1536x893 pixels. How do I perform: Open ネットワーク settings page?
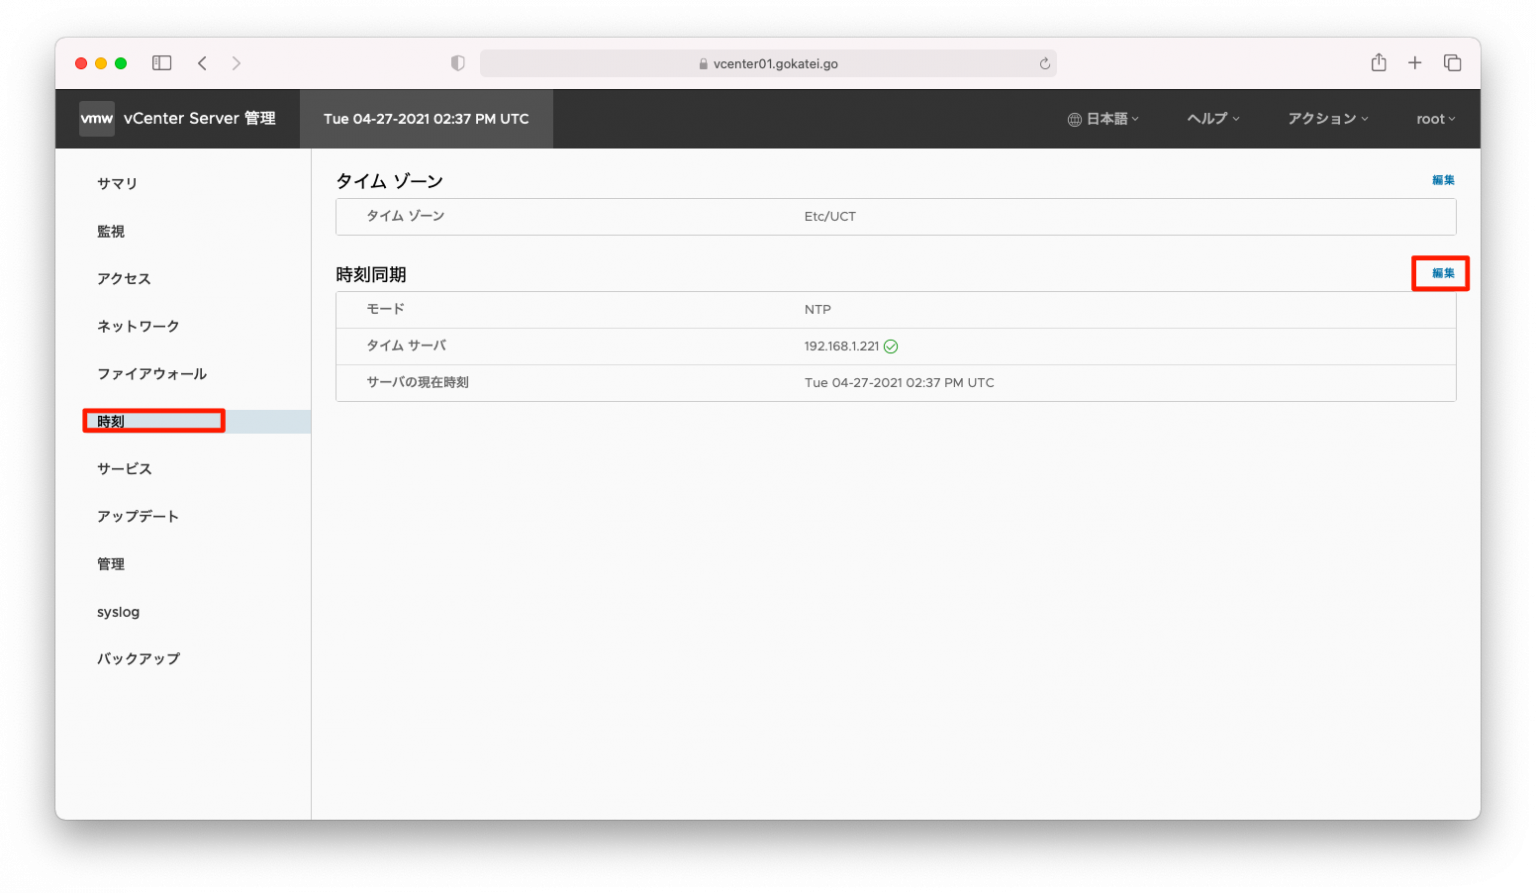[138, 327]
